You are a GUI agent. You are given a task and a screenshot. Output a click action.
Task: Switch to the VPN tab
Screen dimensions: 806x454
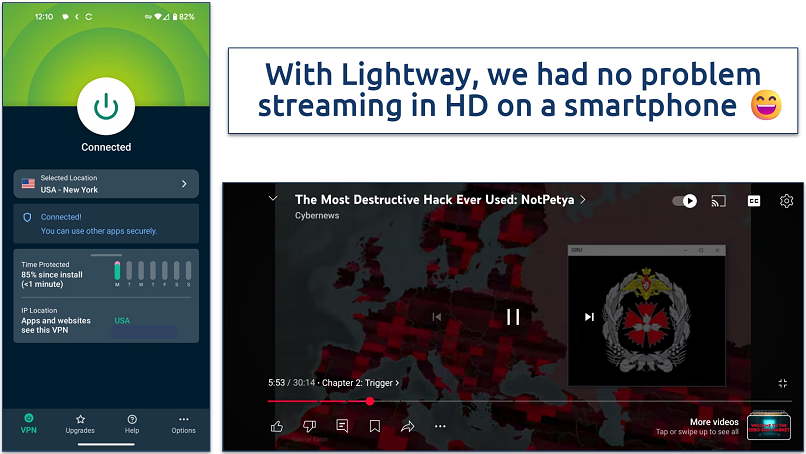(x=29, y=423)
